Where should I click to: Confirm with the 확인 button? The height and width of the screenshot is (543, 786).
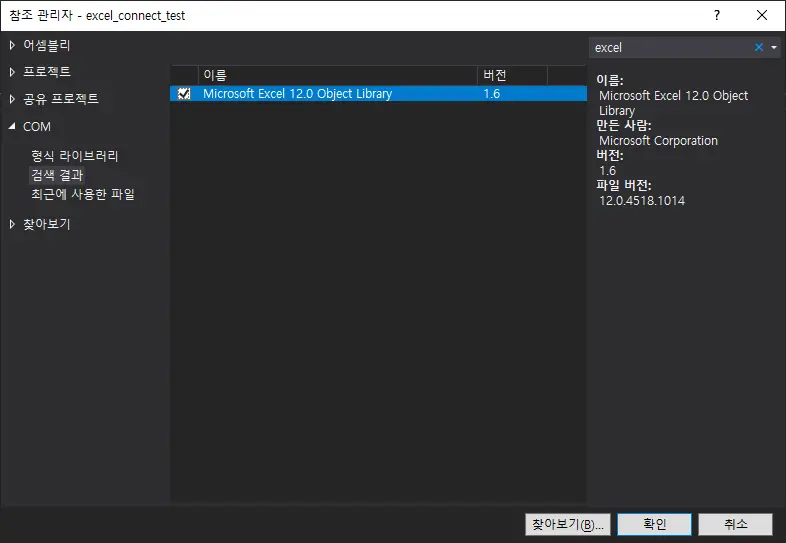click(654, 524)
